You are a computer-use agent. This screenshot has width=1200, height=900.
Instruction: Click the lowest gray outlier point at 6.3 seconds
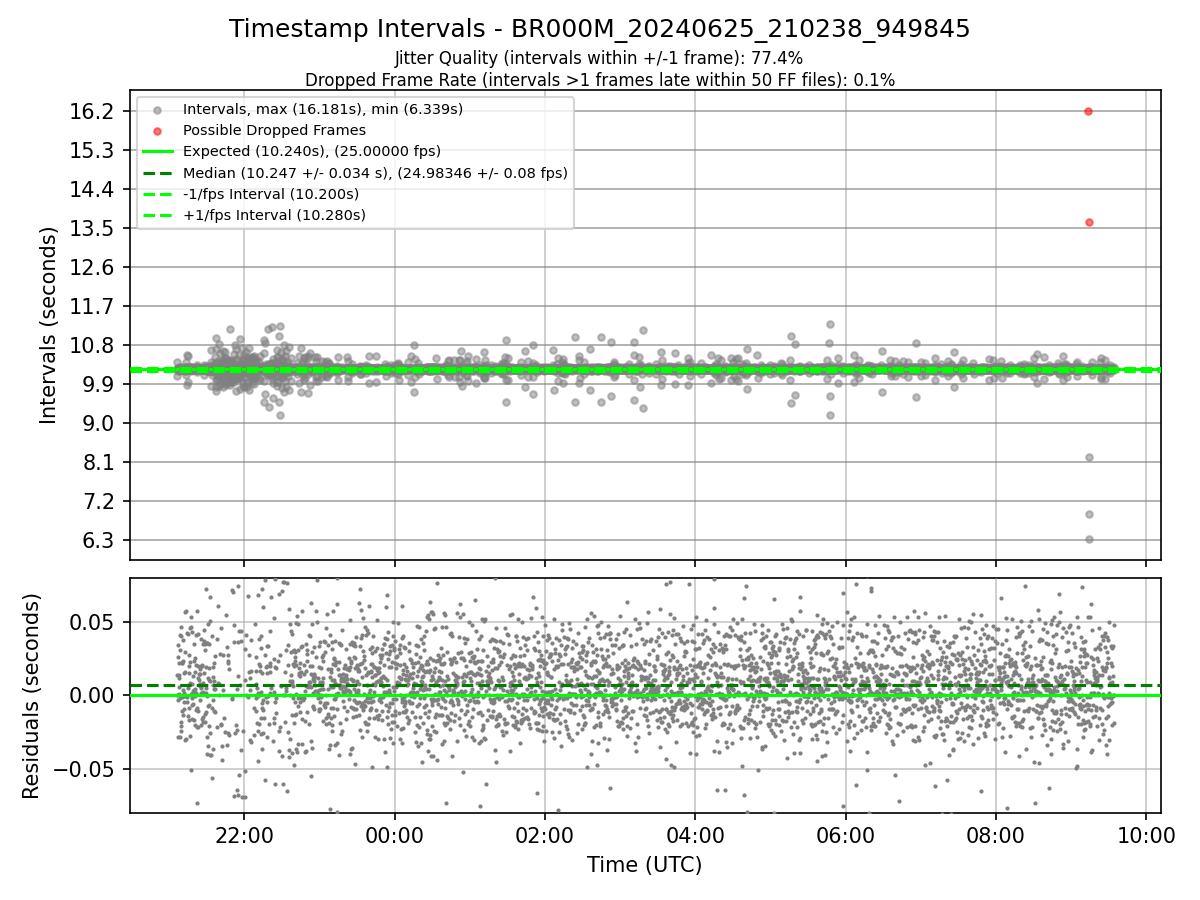tap(1089, 539)
